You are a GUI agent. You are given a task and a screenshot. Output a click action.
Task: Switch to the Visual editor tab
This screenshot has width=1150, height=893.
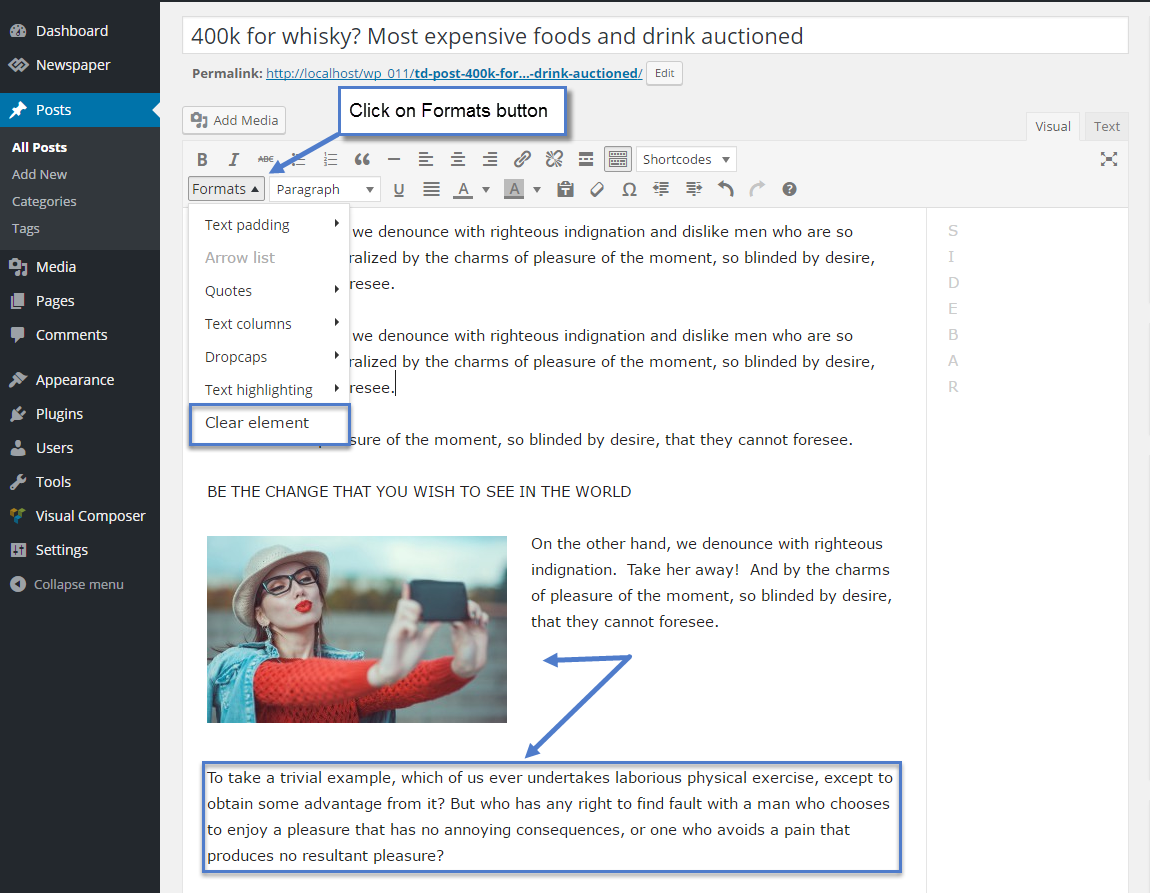(1052, 126)
